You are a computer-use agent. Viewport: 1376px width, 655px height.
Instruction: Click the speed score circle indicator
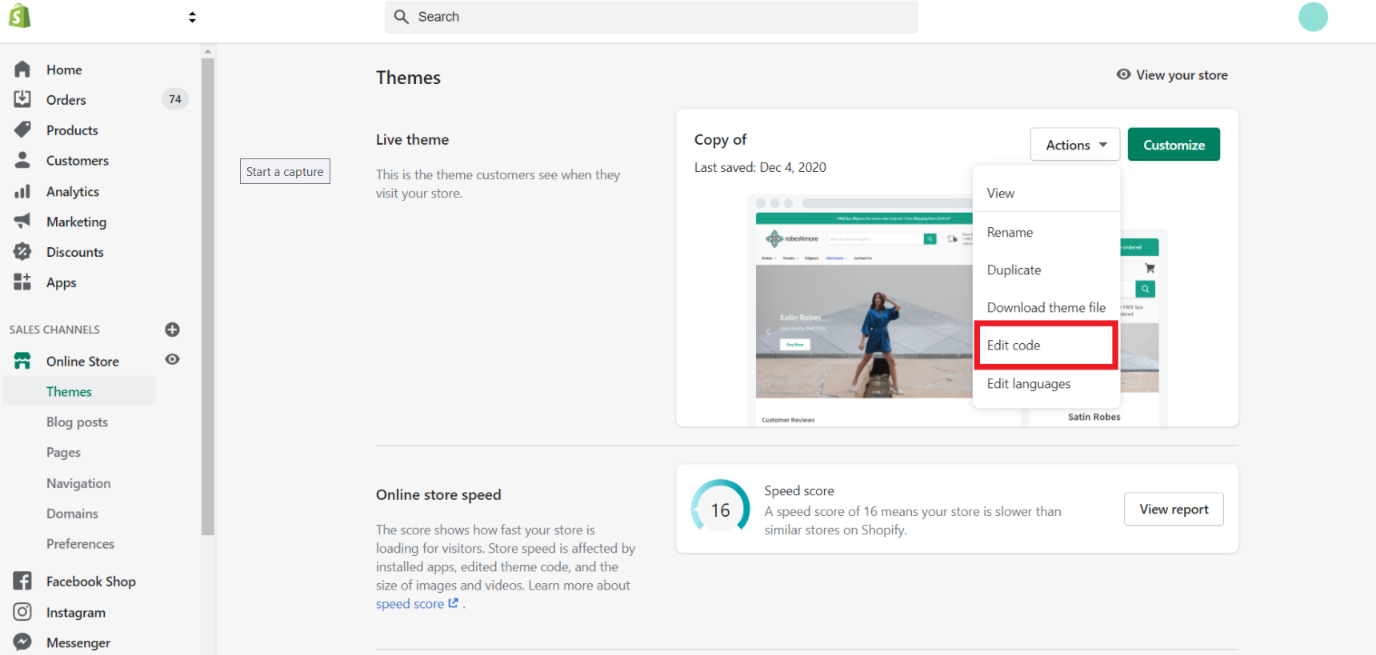pyautogui.click(x=720, y=508)
